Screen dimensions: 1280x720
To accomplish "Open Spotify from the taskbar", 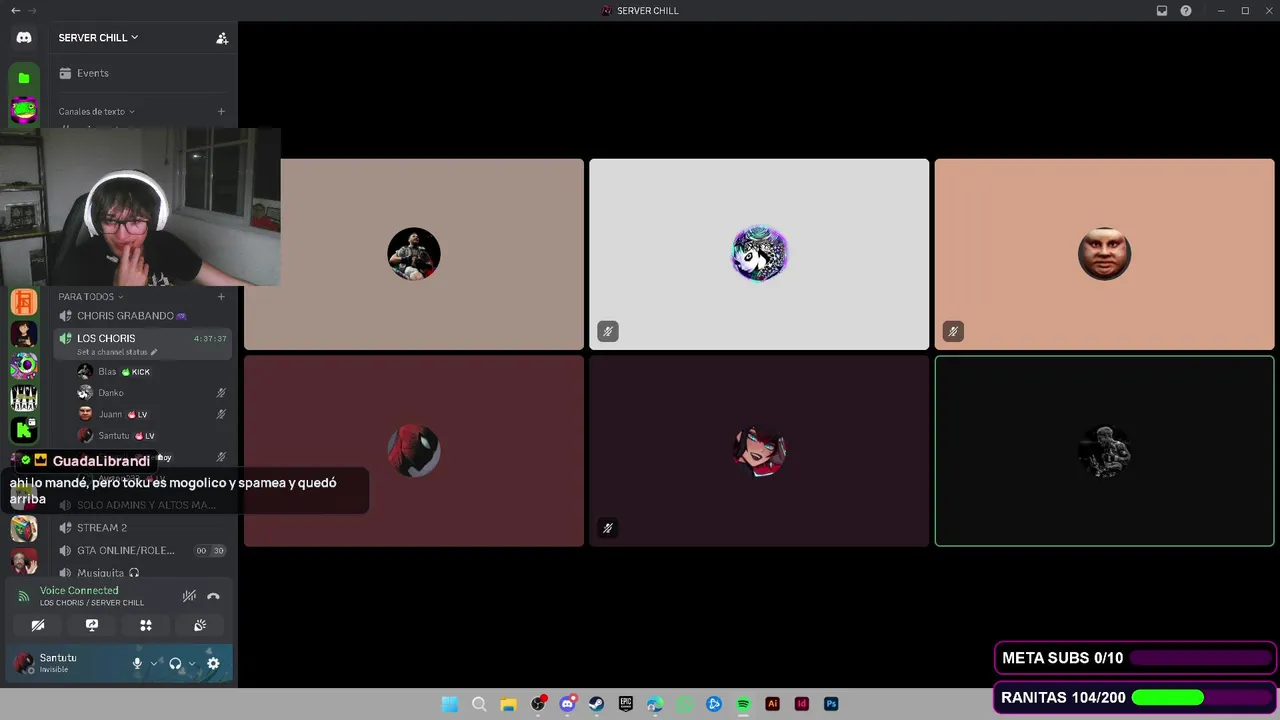I will [x=743, y=704].
